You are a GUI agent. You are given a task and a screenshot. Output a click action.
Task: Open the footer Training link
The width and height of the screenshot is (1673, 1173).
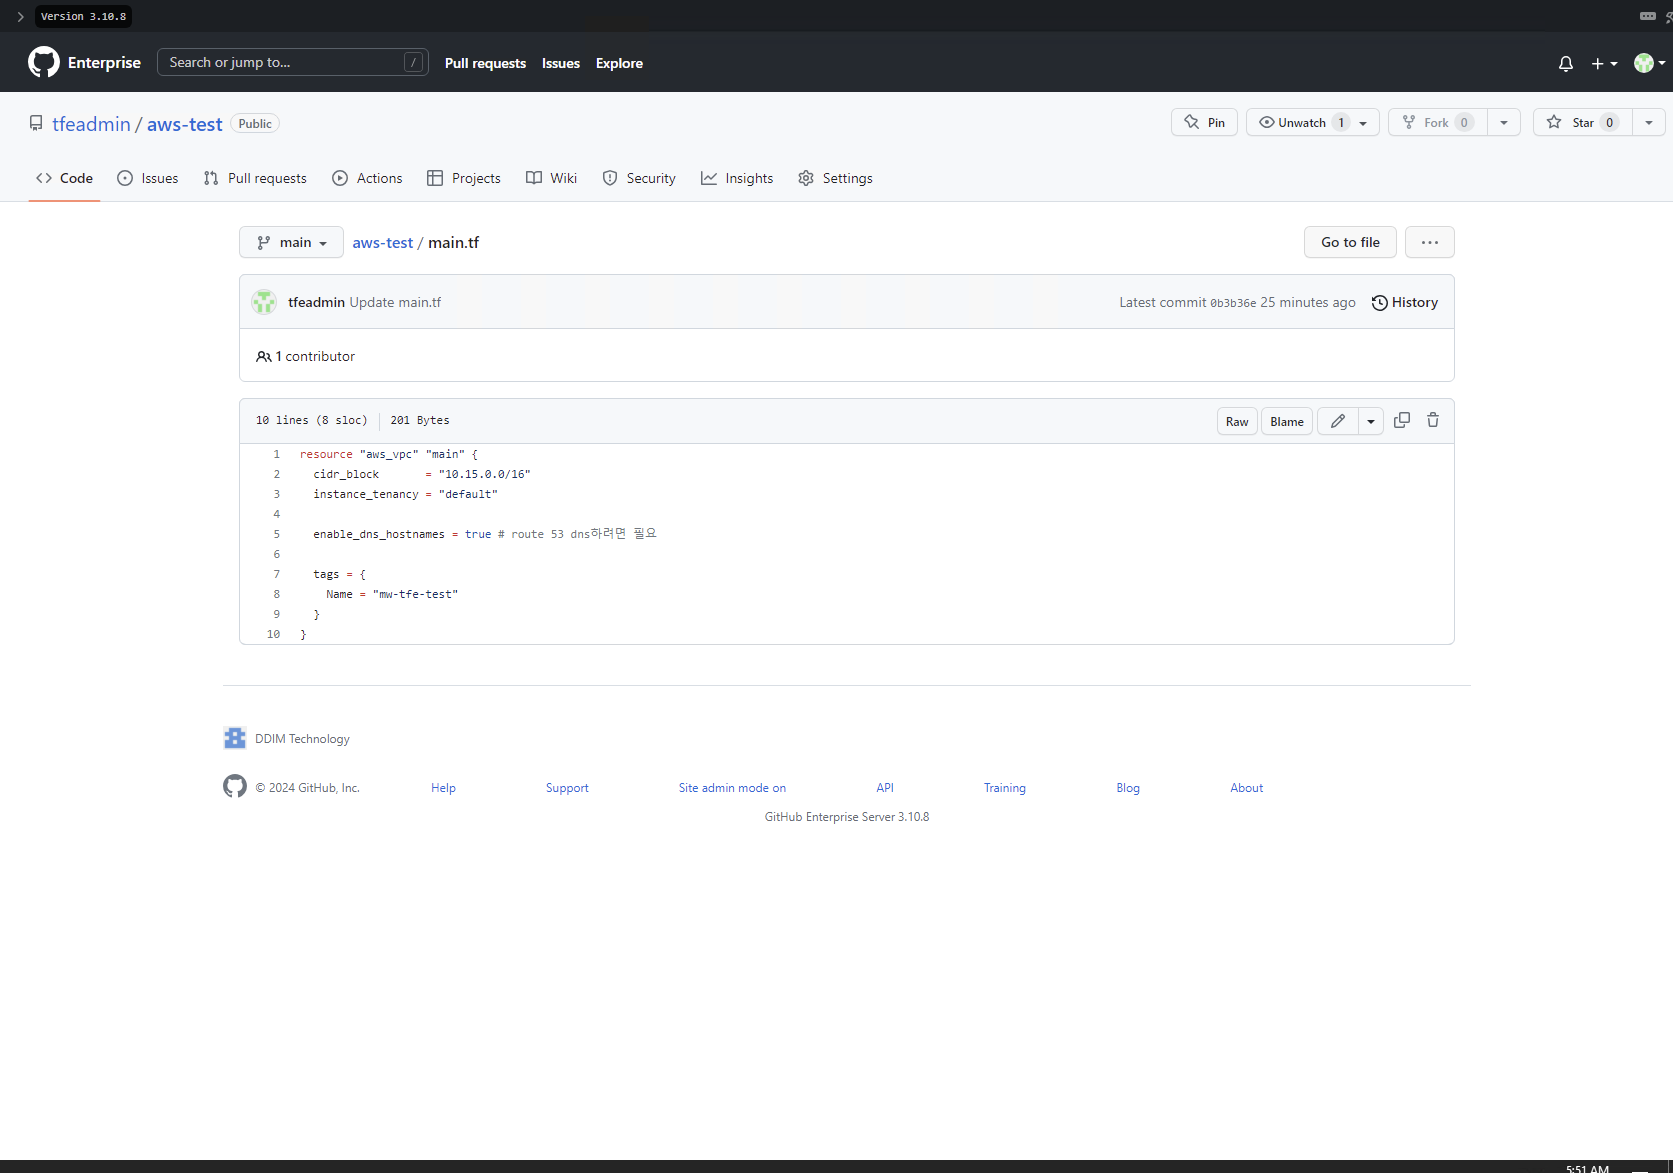(1005, 788)
